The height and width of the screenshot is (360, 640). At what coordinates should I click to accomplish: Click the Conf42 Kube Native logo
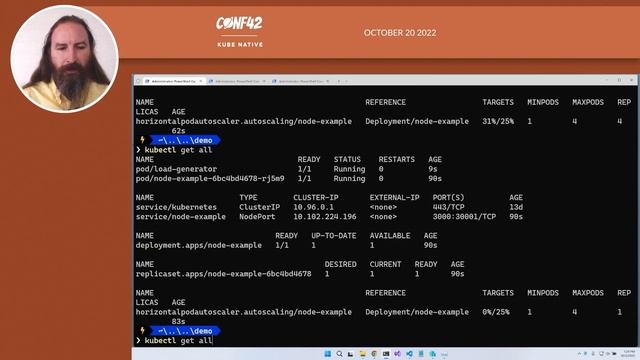coord(240,32)
